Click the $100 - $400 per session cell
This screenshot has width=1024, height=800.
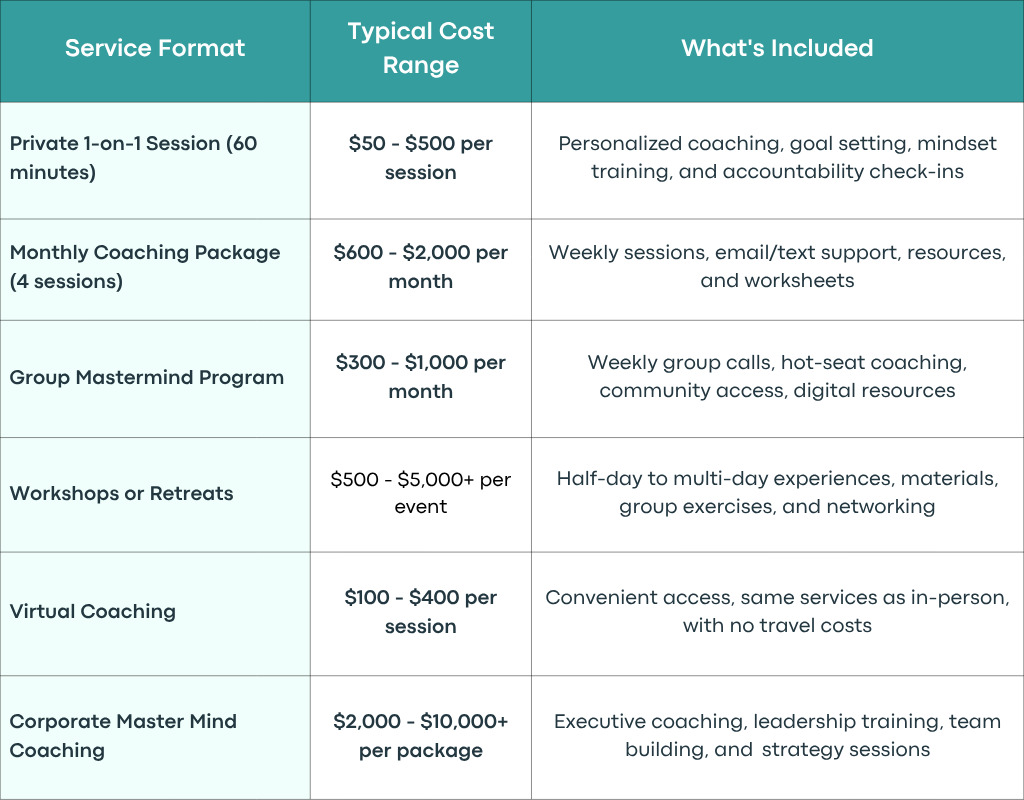pyautogui.click(x=421, y=614)
